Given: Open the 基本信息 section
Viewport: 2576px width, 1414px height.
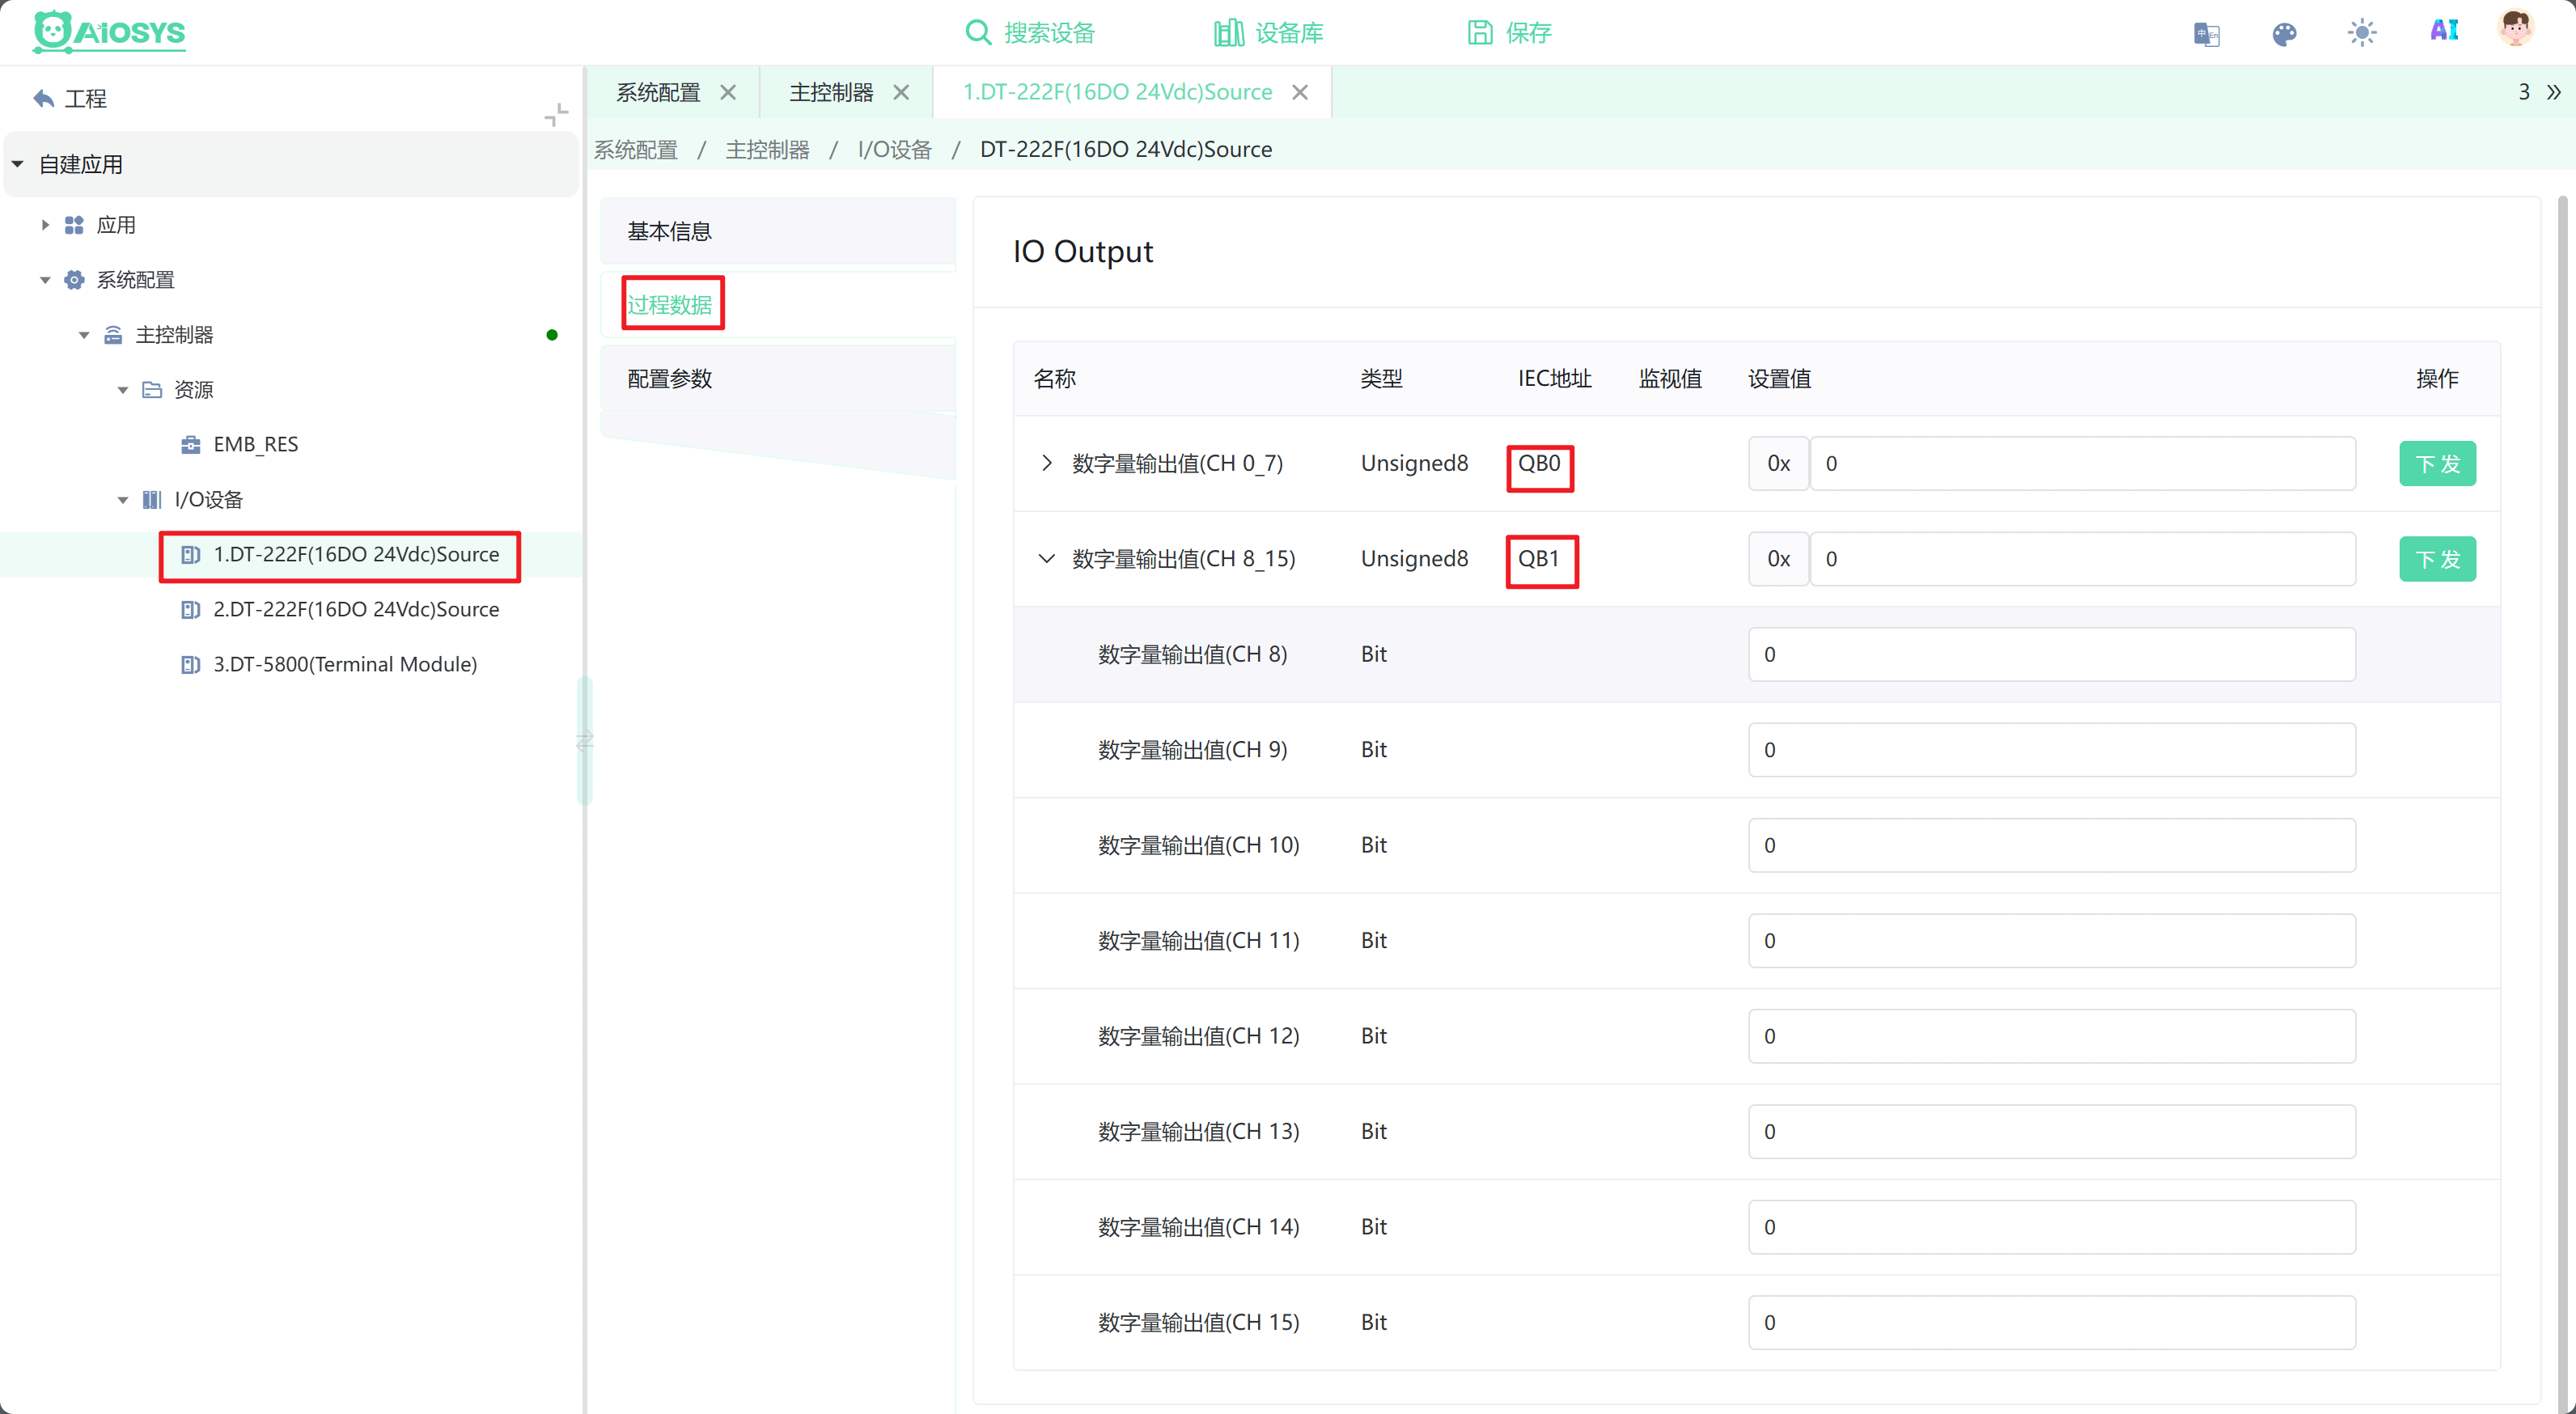Looking at the screenshot, I should (x=778, y=231).
